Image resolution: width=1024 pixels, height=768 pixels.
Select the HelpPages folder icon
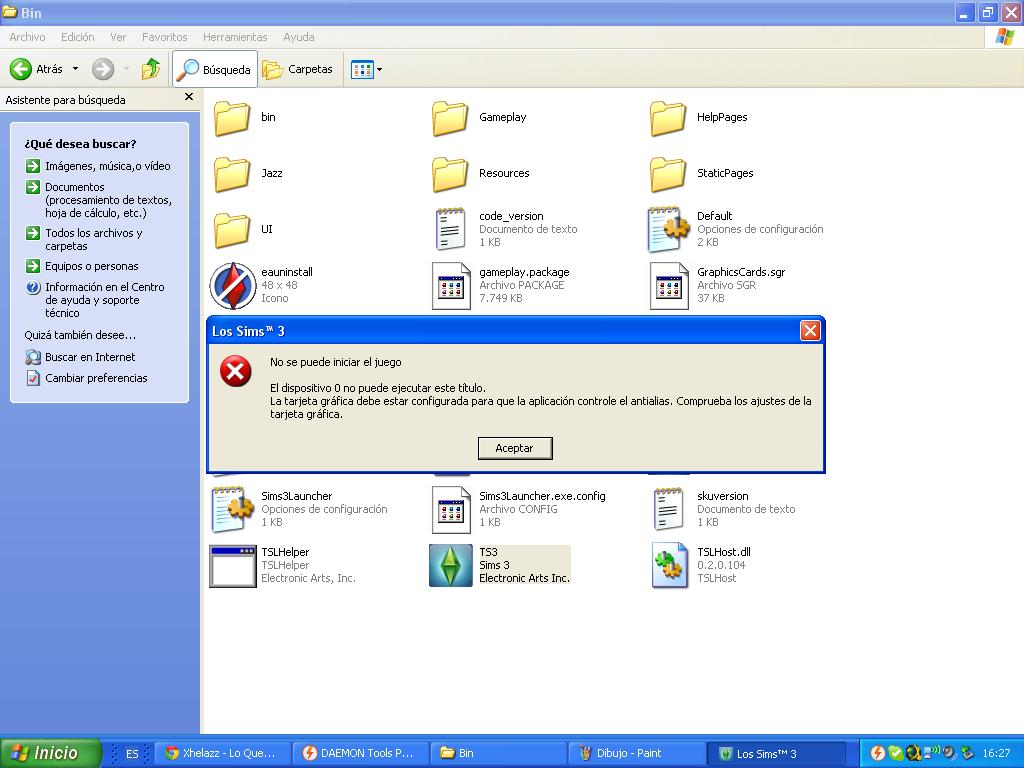click(667, 118)
